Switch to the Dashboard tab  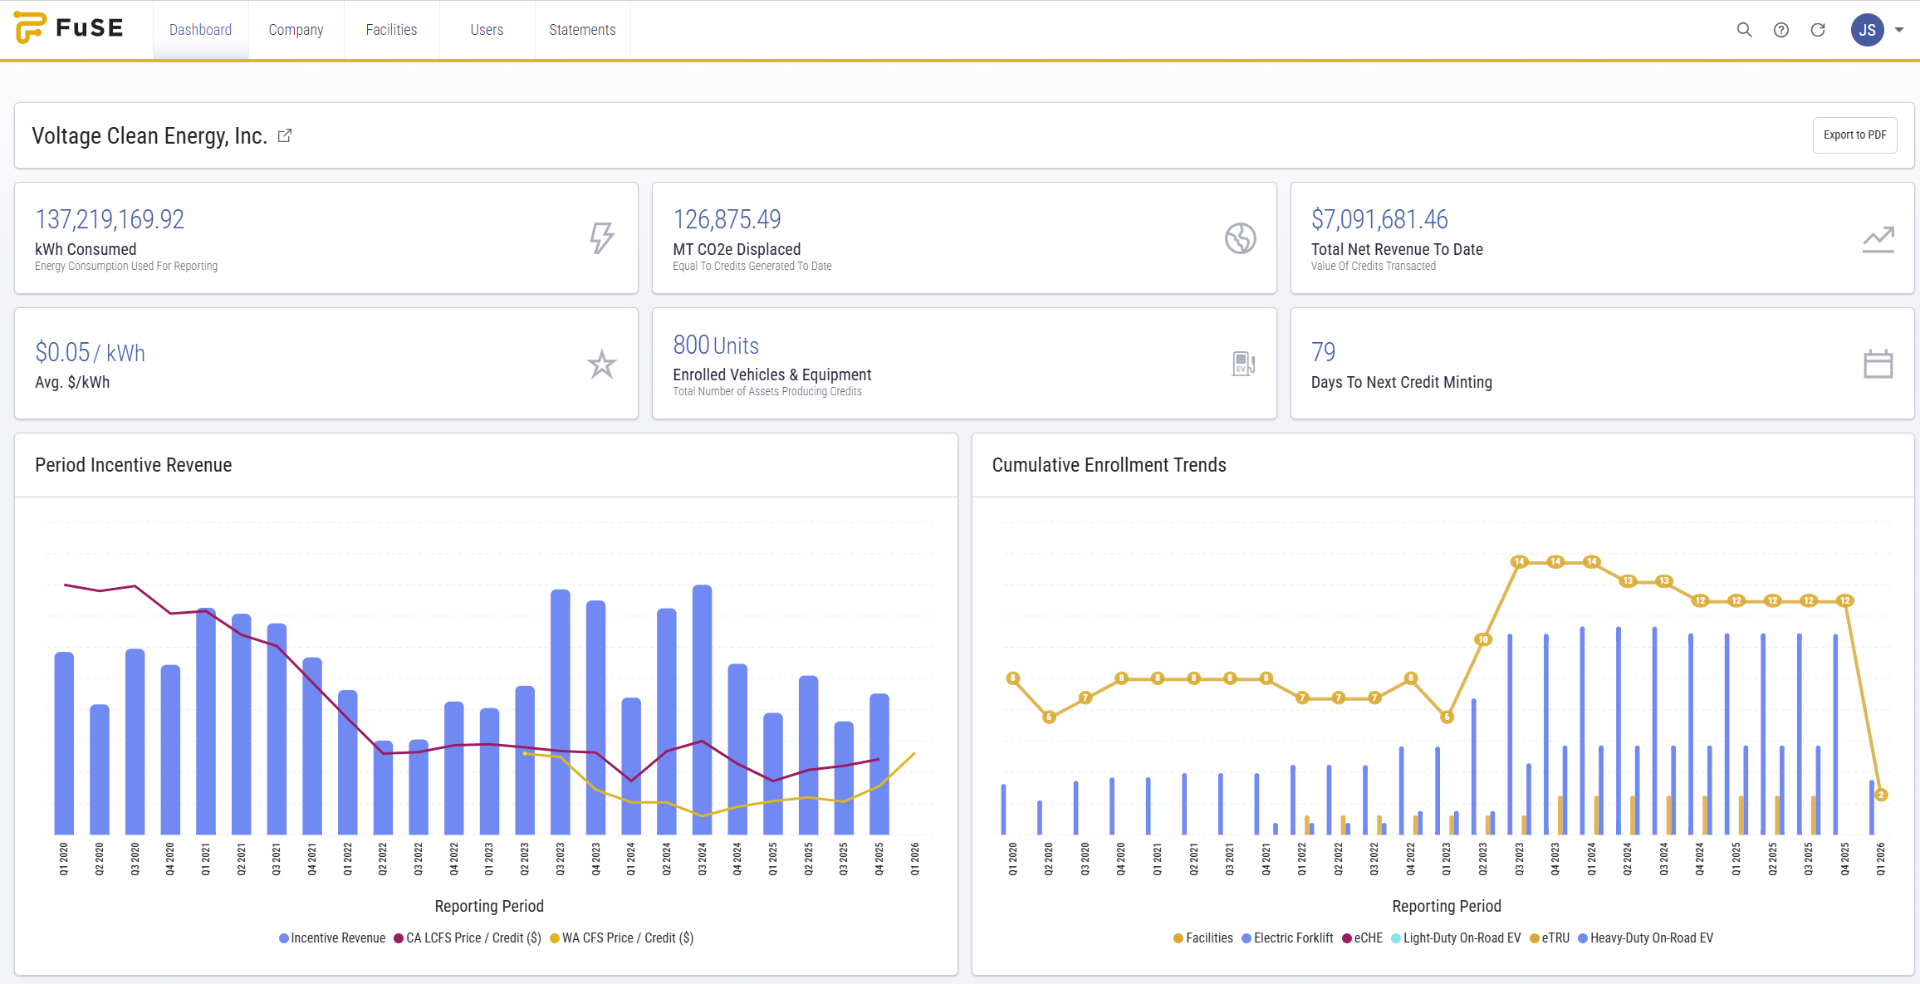point(200,30)
